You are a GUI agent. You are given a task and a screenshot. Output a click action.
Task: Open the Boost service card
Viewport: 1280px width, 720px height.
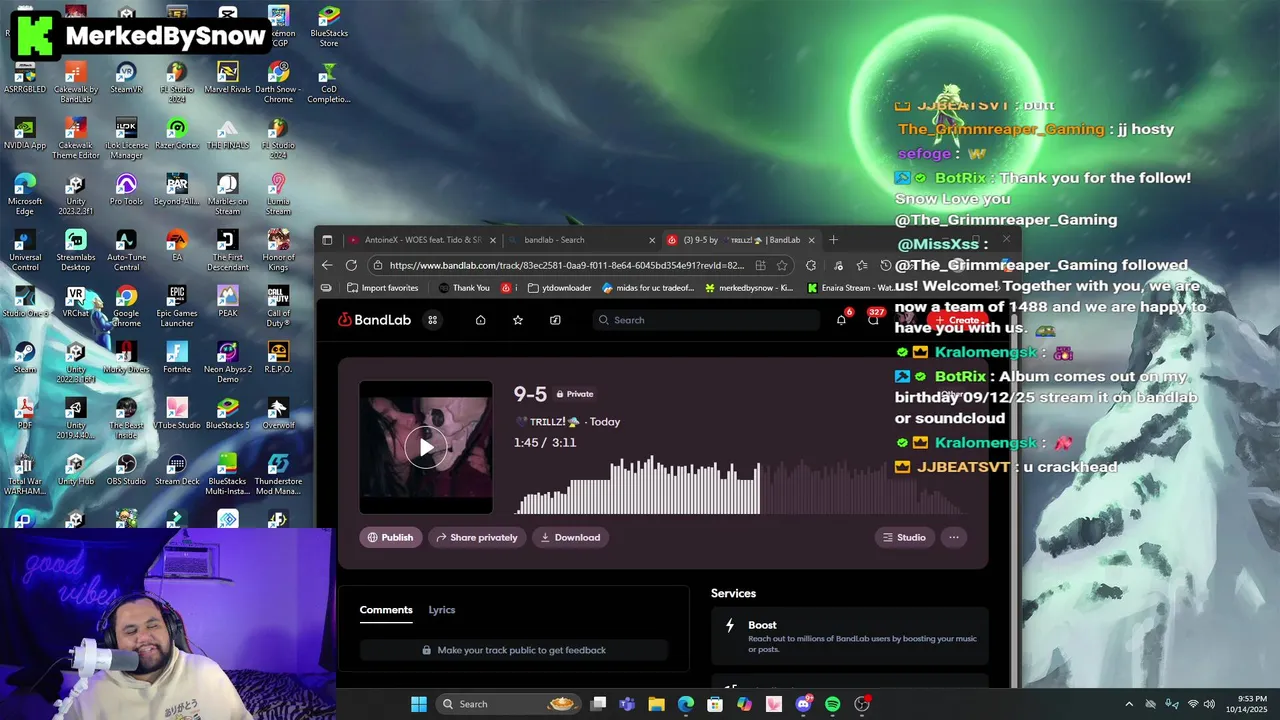[849, 636]
